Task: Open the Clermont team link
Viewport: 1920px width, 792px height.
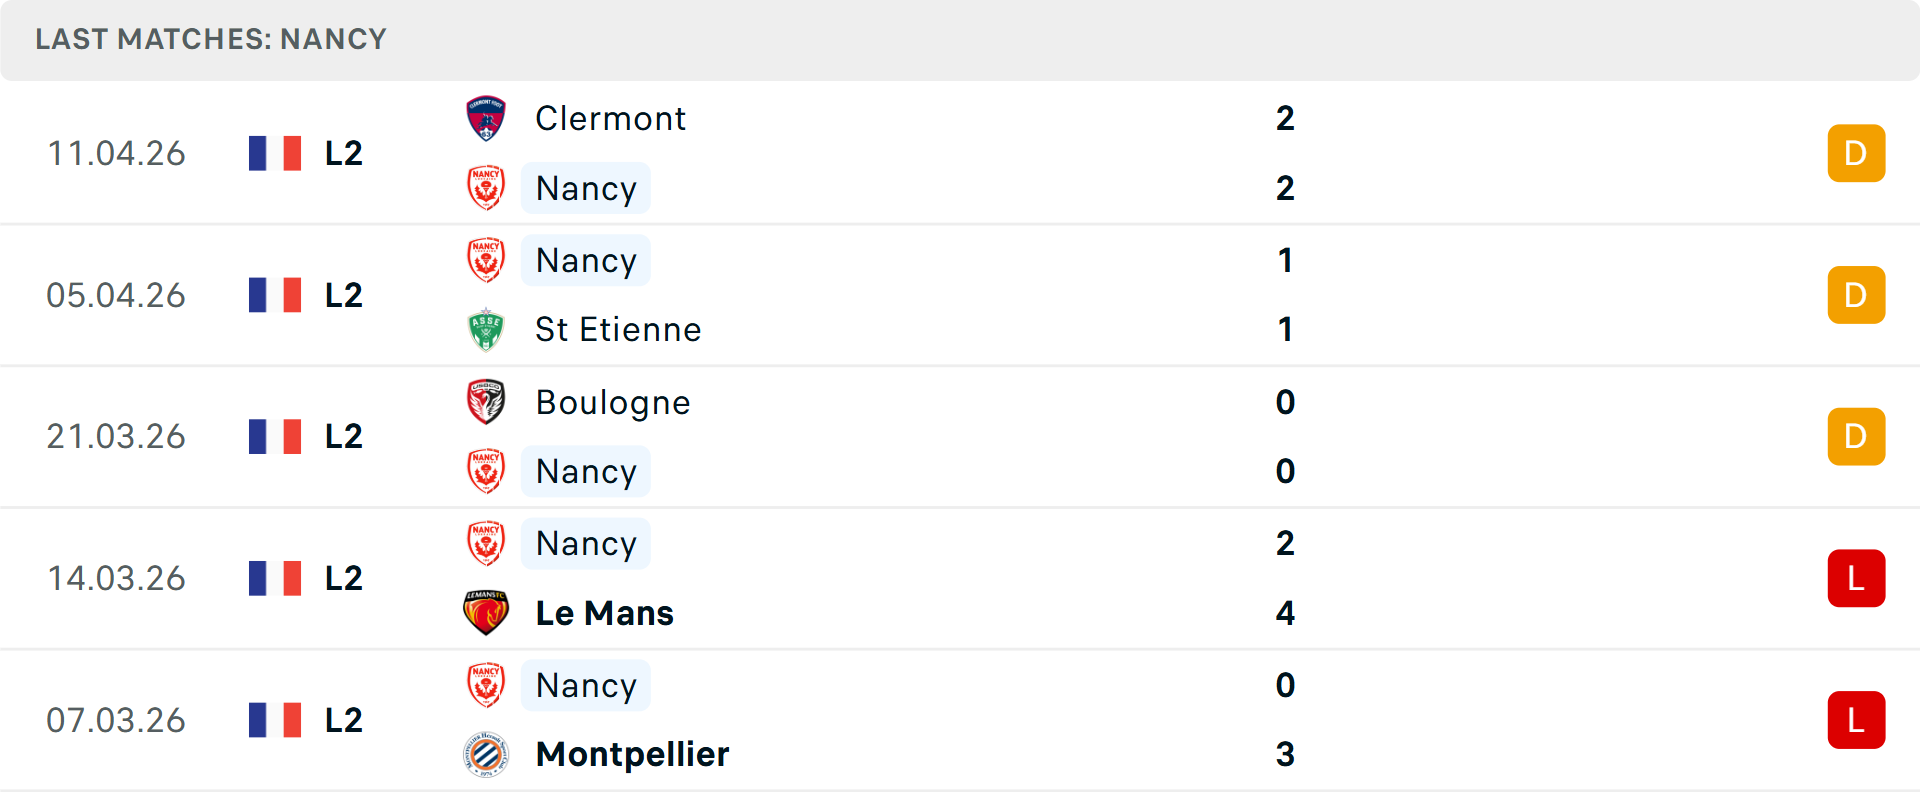Action: (x=610, y=119)
